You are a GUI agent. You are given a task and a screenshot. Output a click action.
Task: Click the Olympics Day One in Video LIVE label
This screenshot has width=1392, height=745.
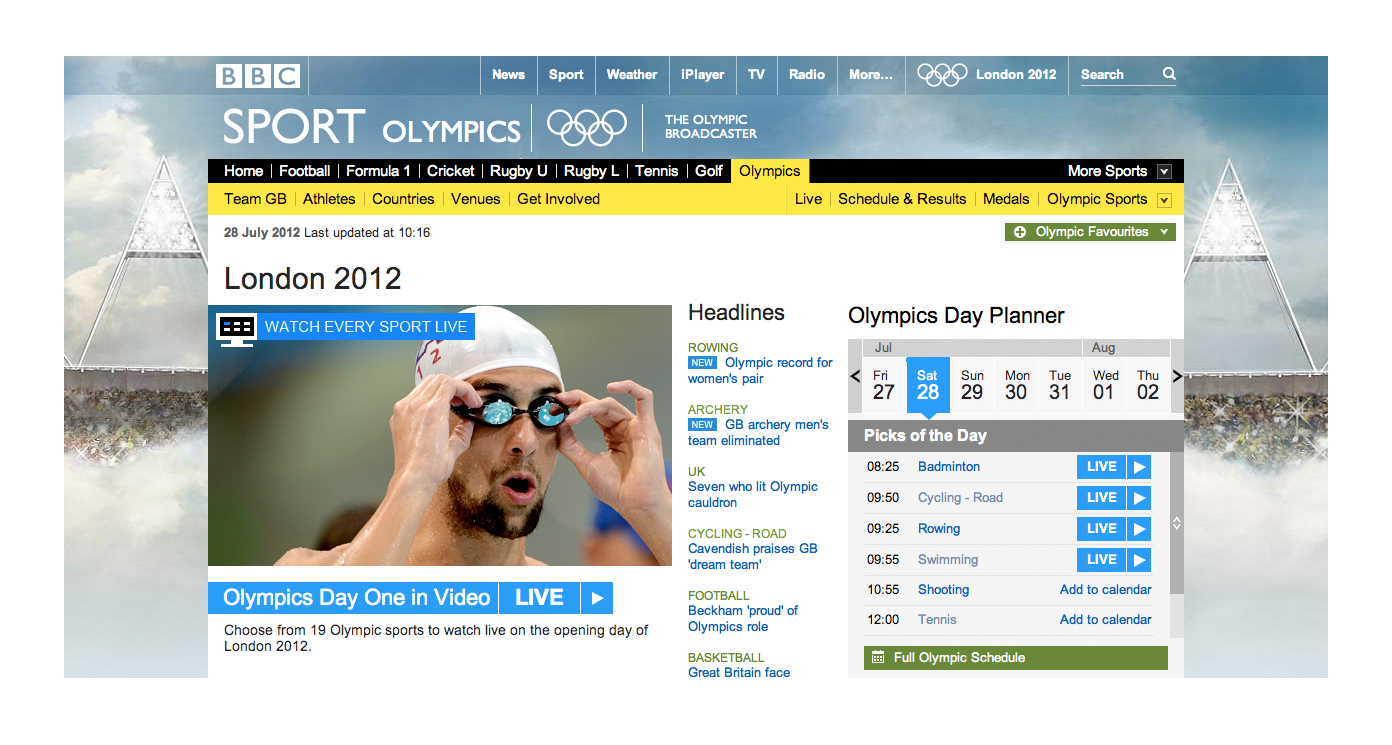point(539,598)
